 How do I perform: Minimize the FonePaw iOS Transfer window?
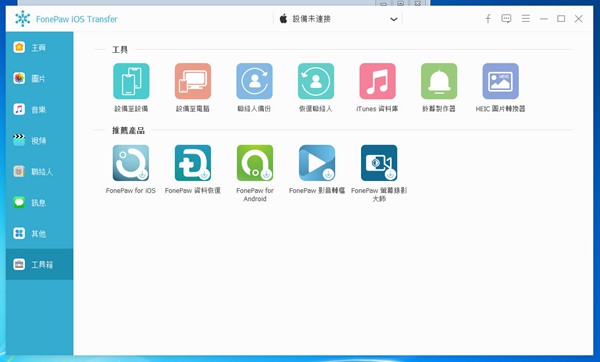click(544, 19)
